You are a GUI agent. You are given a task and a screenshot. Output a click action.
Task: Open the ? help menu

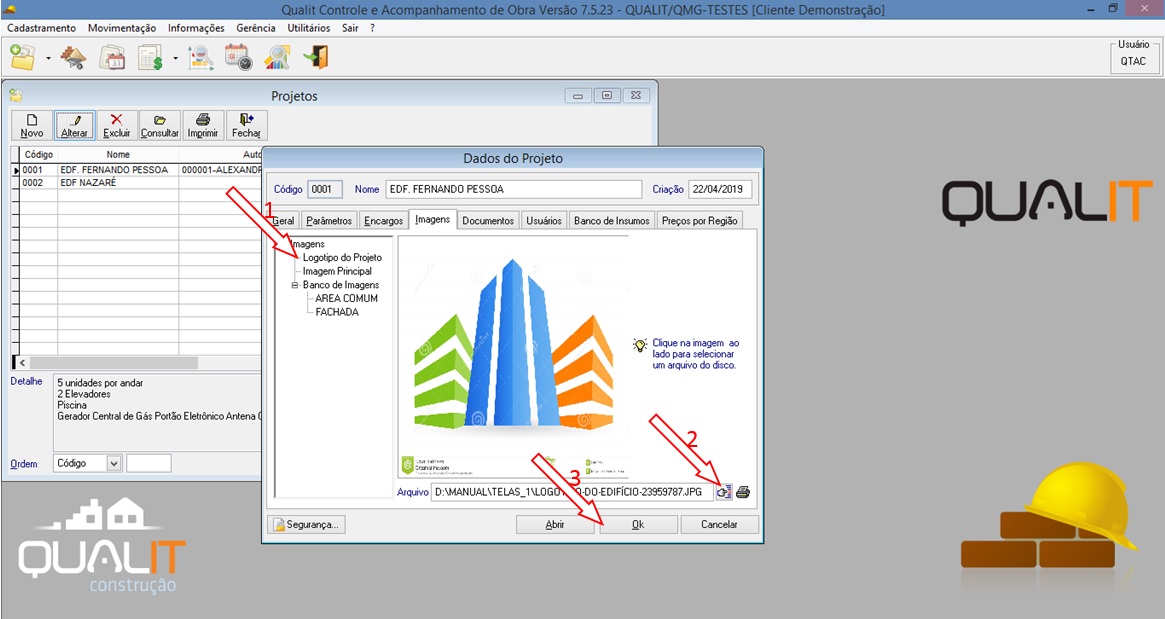pos(372,27)
